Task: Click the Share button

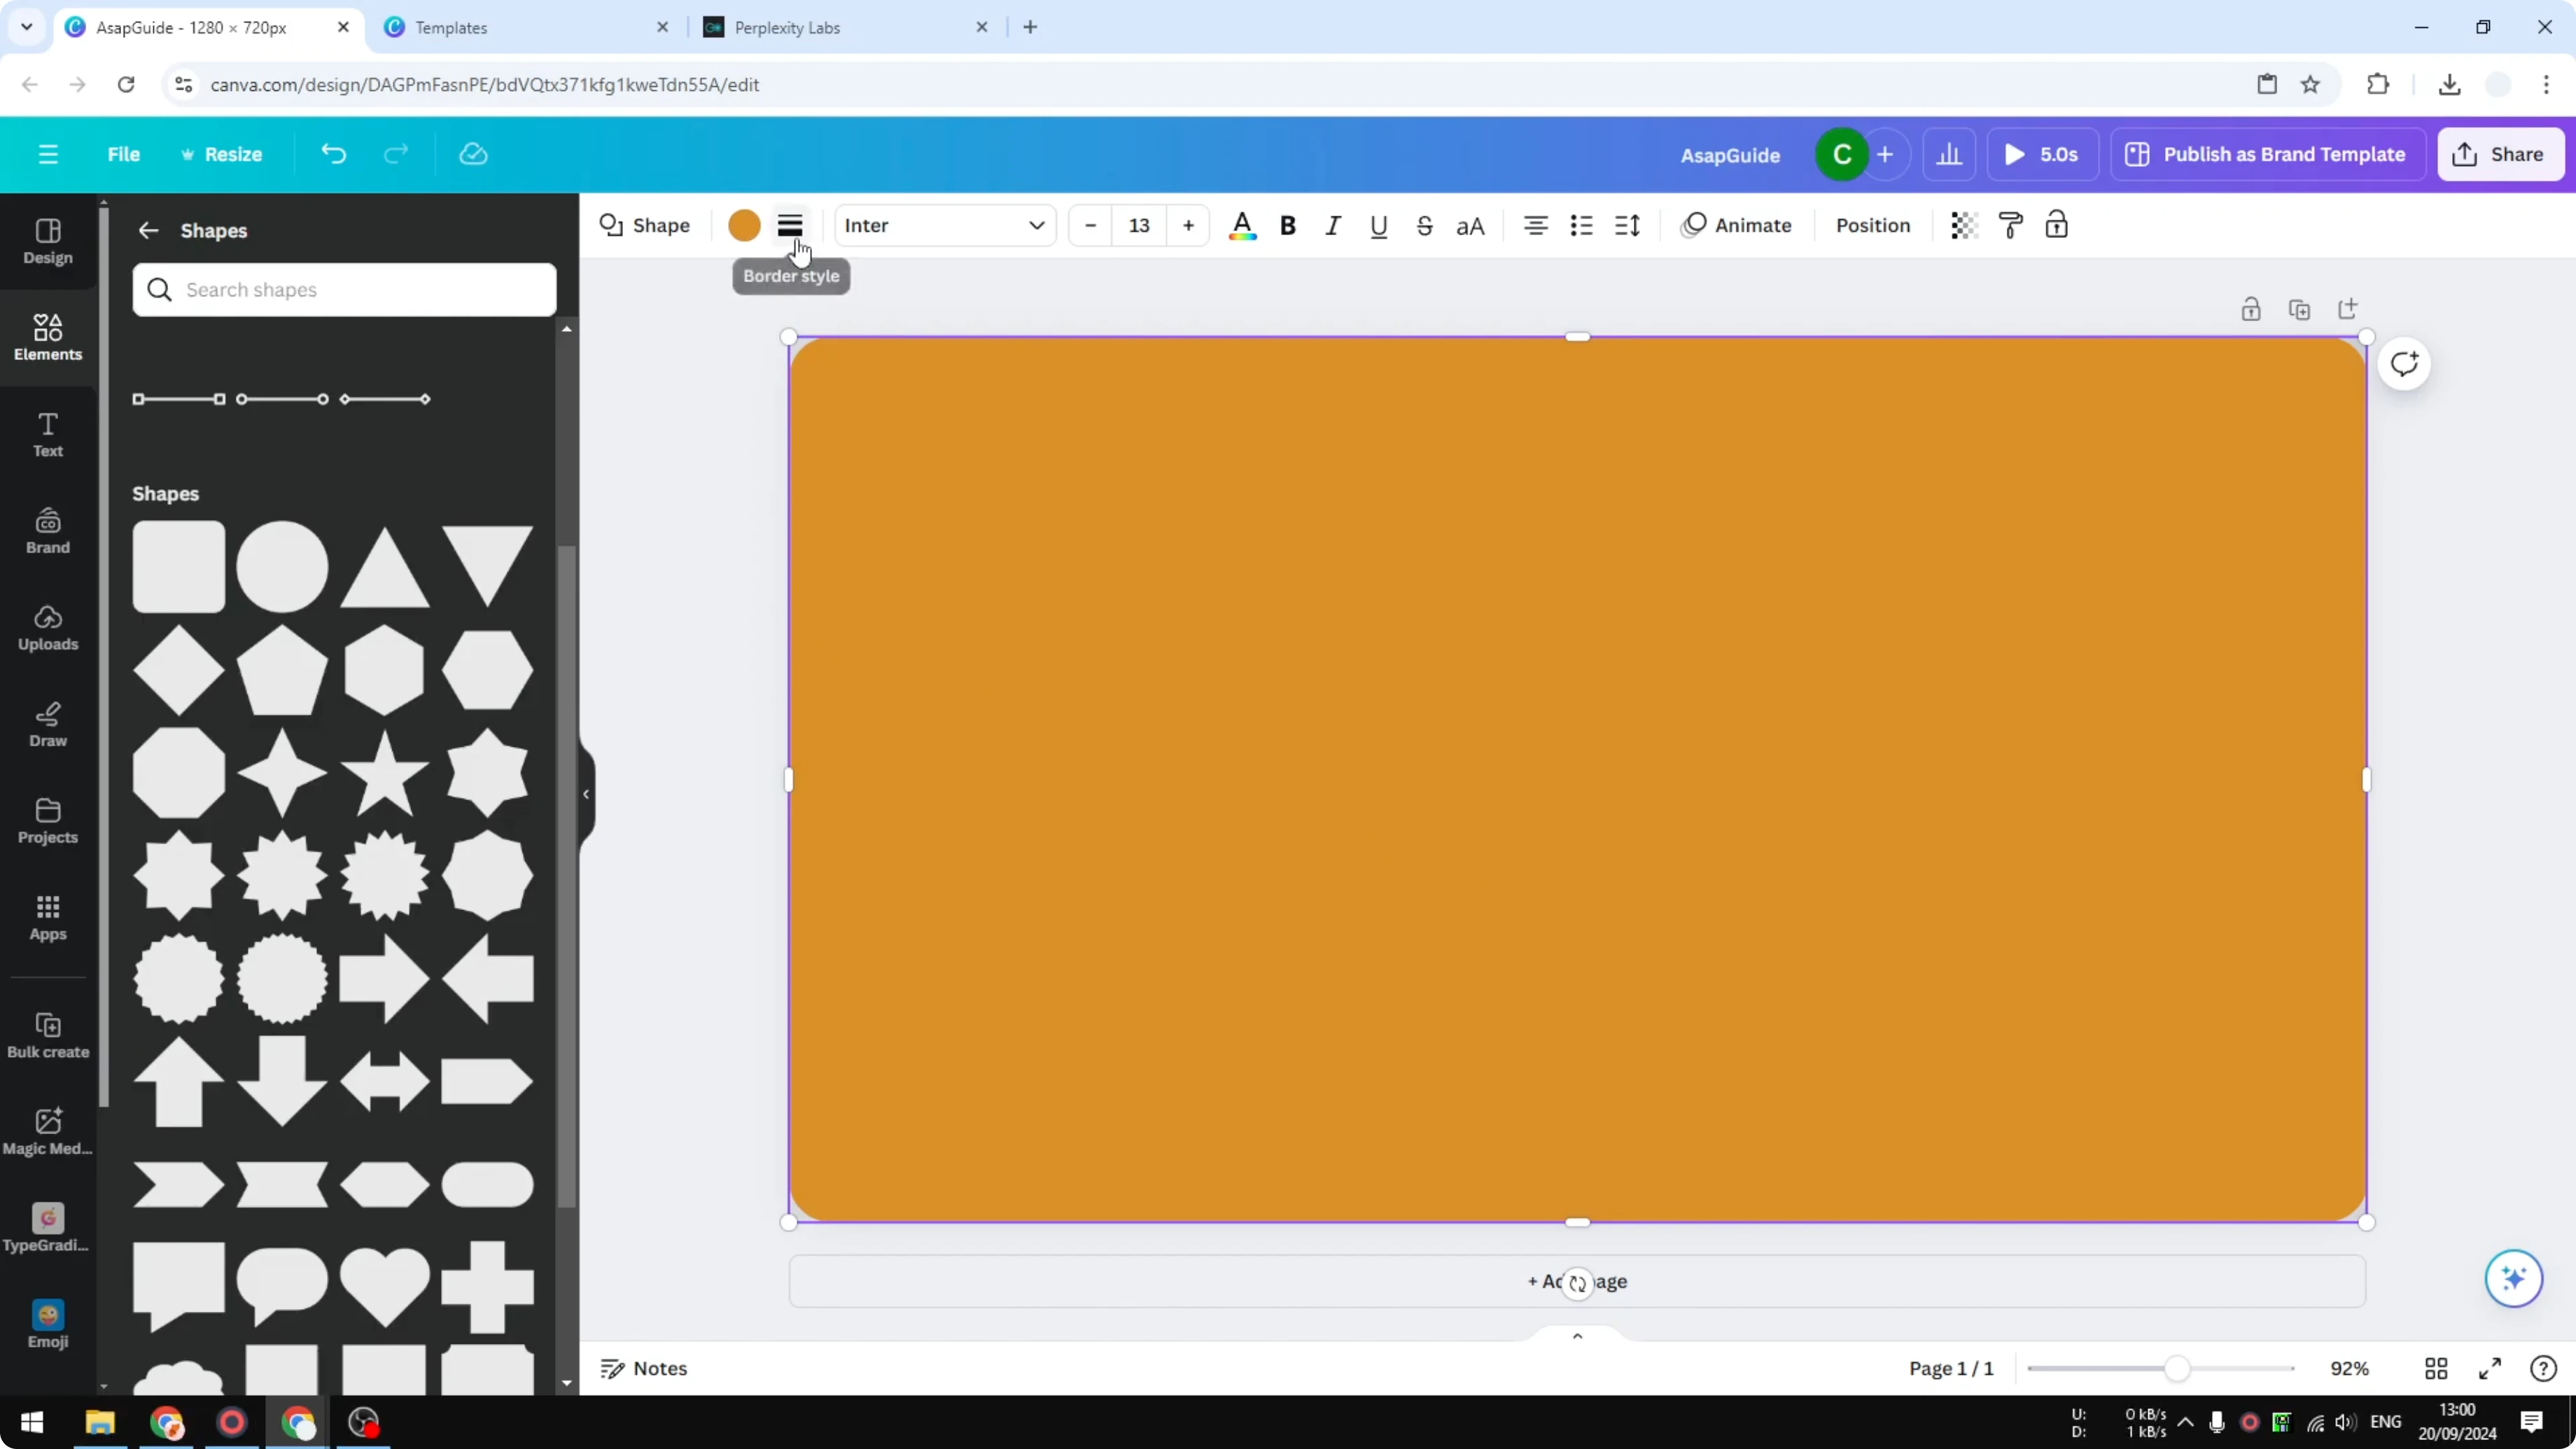Action: click(2500, 154)
